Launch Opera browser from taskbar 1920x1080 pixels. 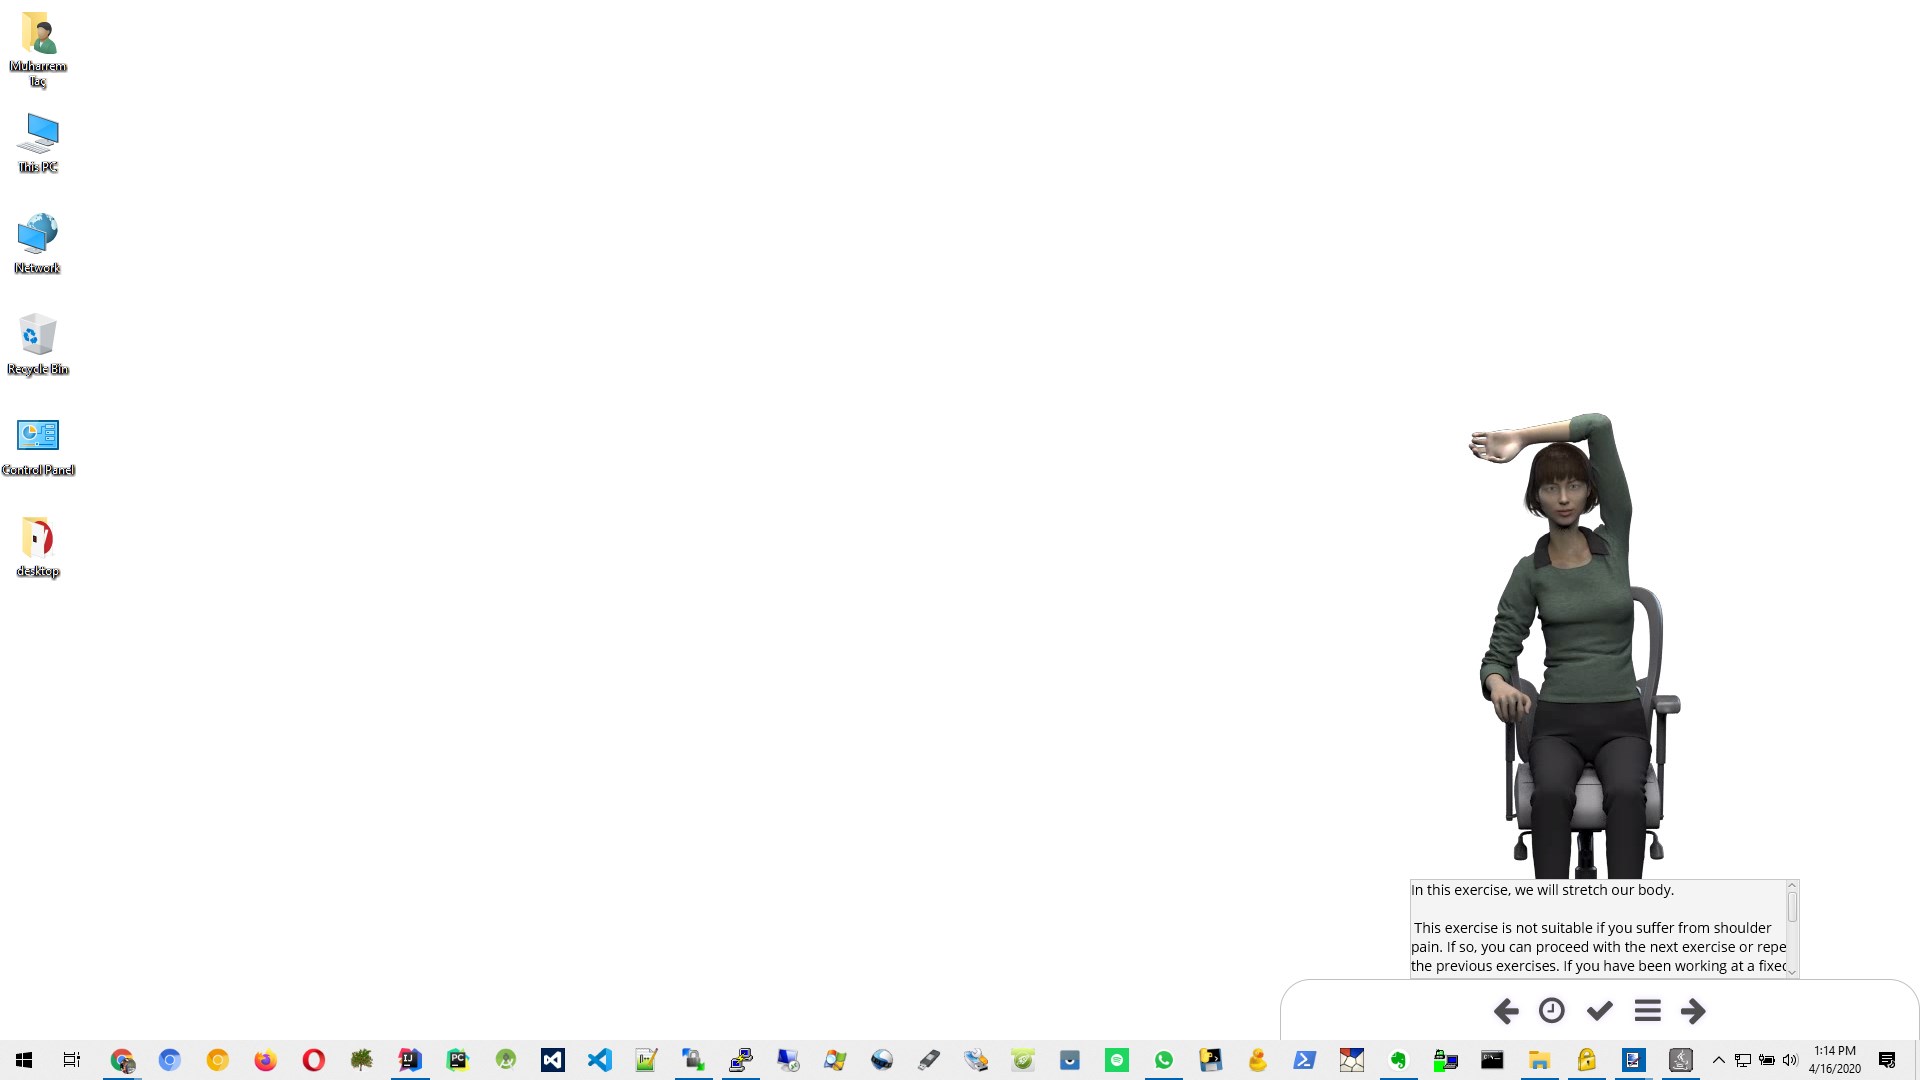click(313, 1060)
